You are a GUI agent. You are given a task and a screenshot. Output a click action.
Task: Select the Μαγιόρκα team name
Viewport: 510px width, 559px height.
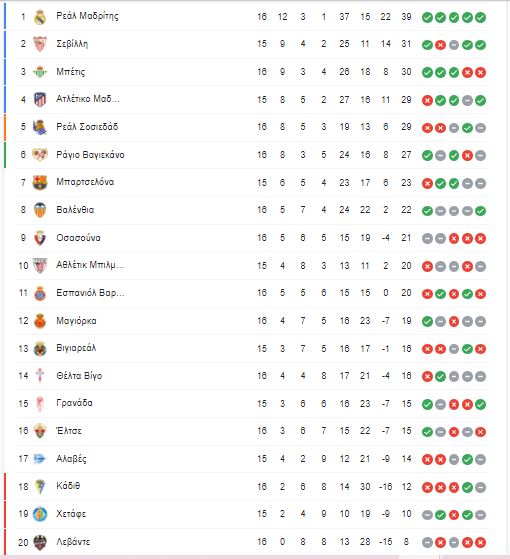click(x=76, y=321)
